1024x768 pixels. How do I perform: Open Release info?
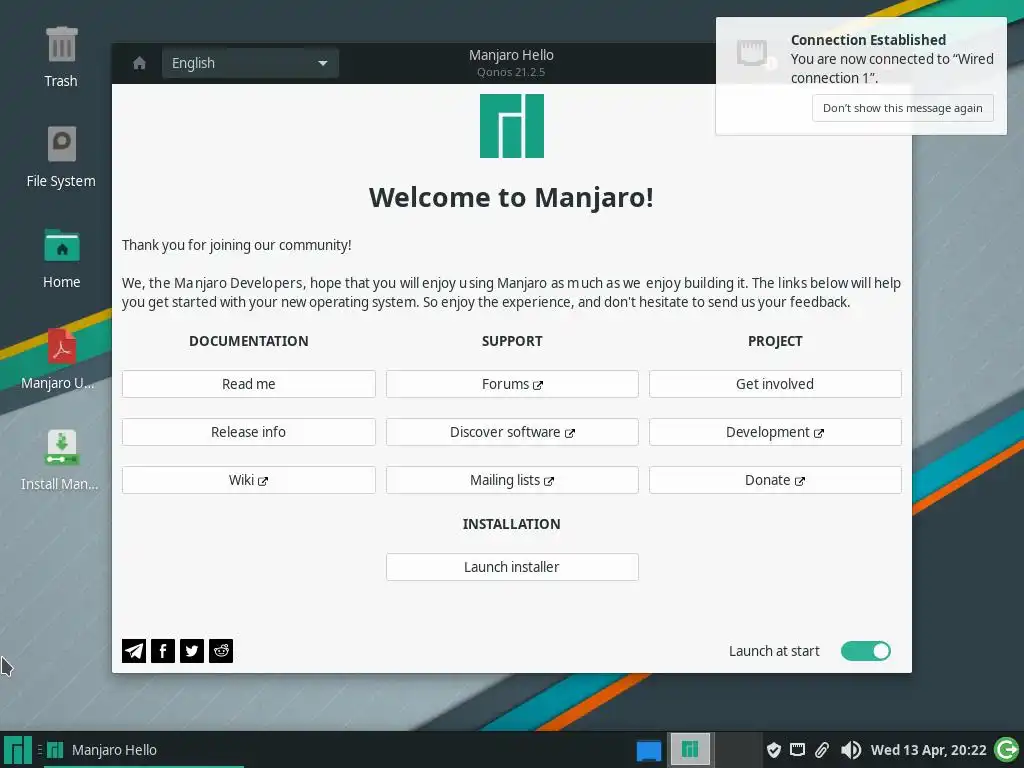tap(249, 432)
